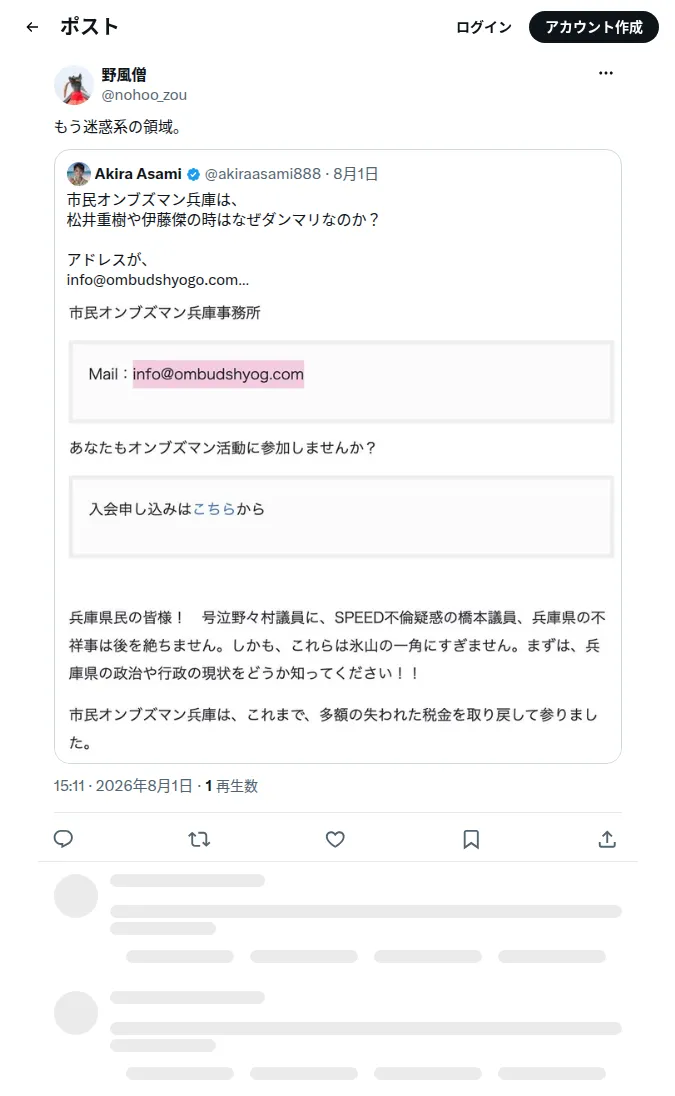Click the こちら link in the quoted image

click(214, 509)
